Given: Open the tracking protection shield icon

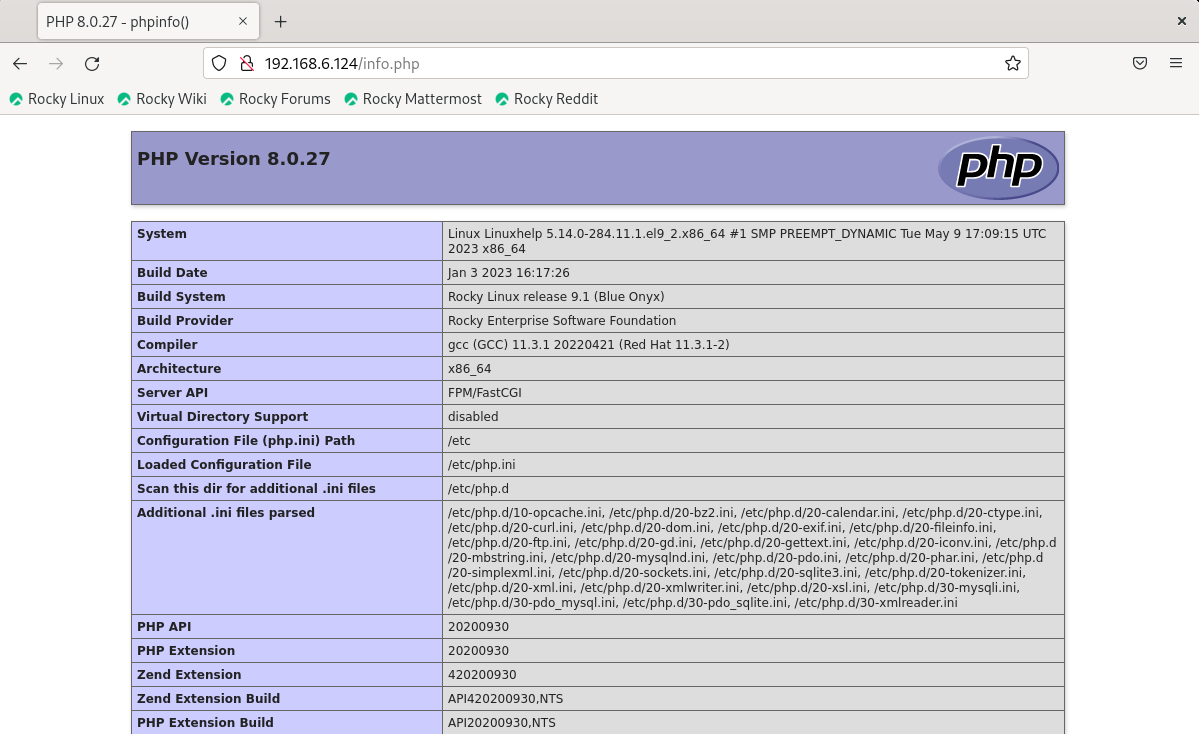Looking at the screenshot, I should point(219,63).
